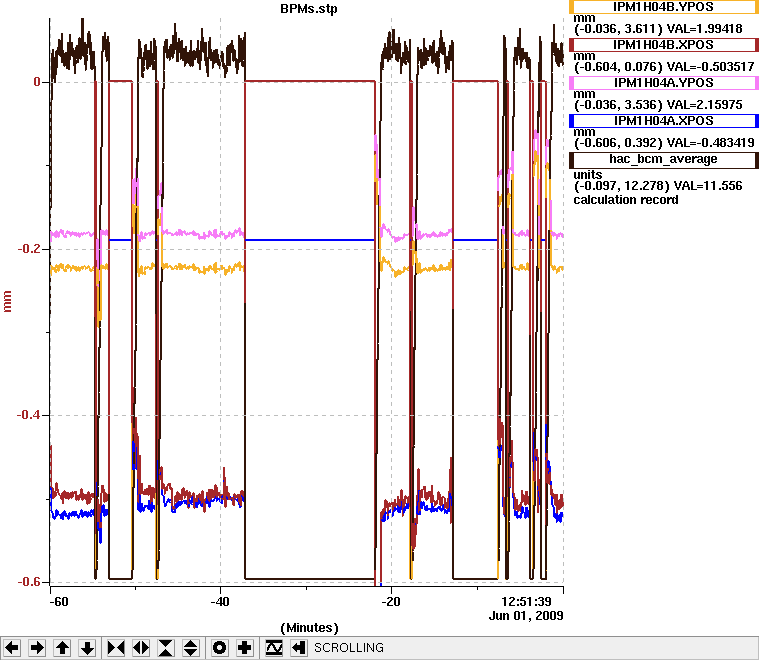Expand the value axis vertically (up-down triangles)
Screen dimensions: 759x660
191,647
